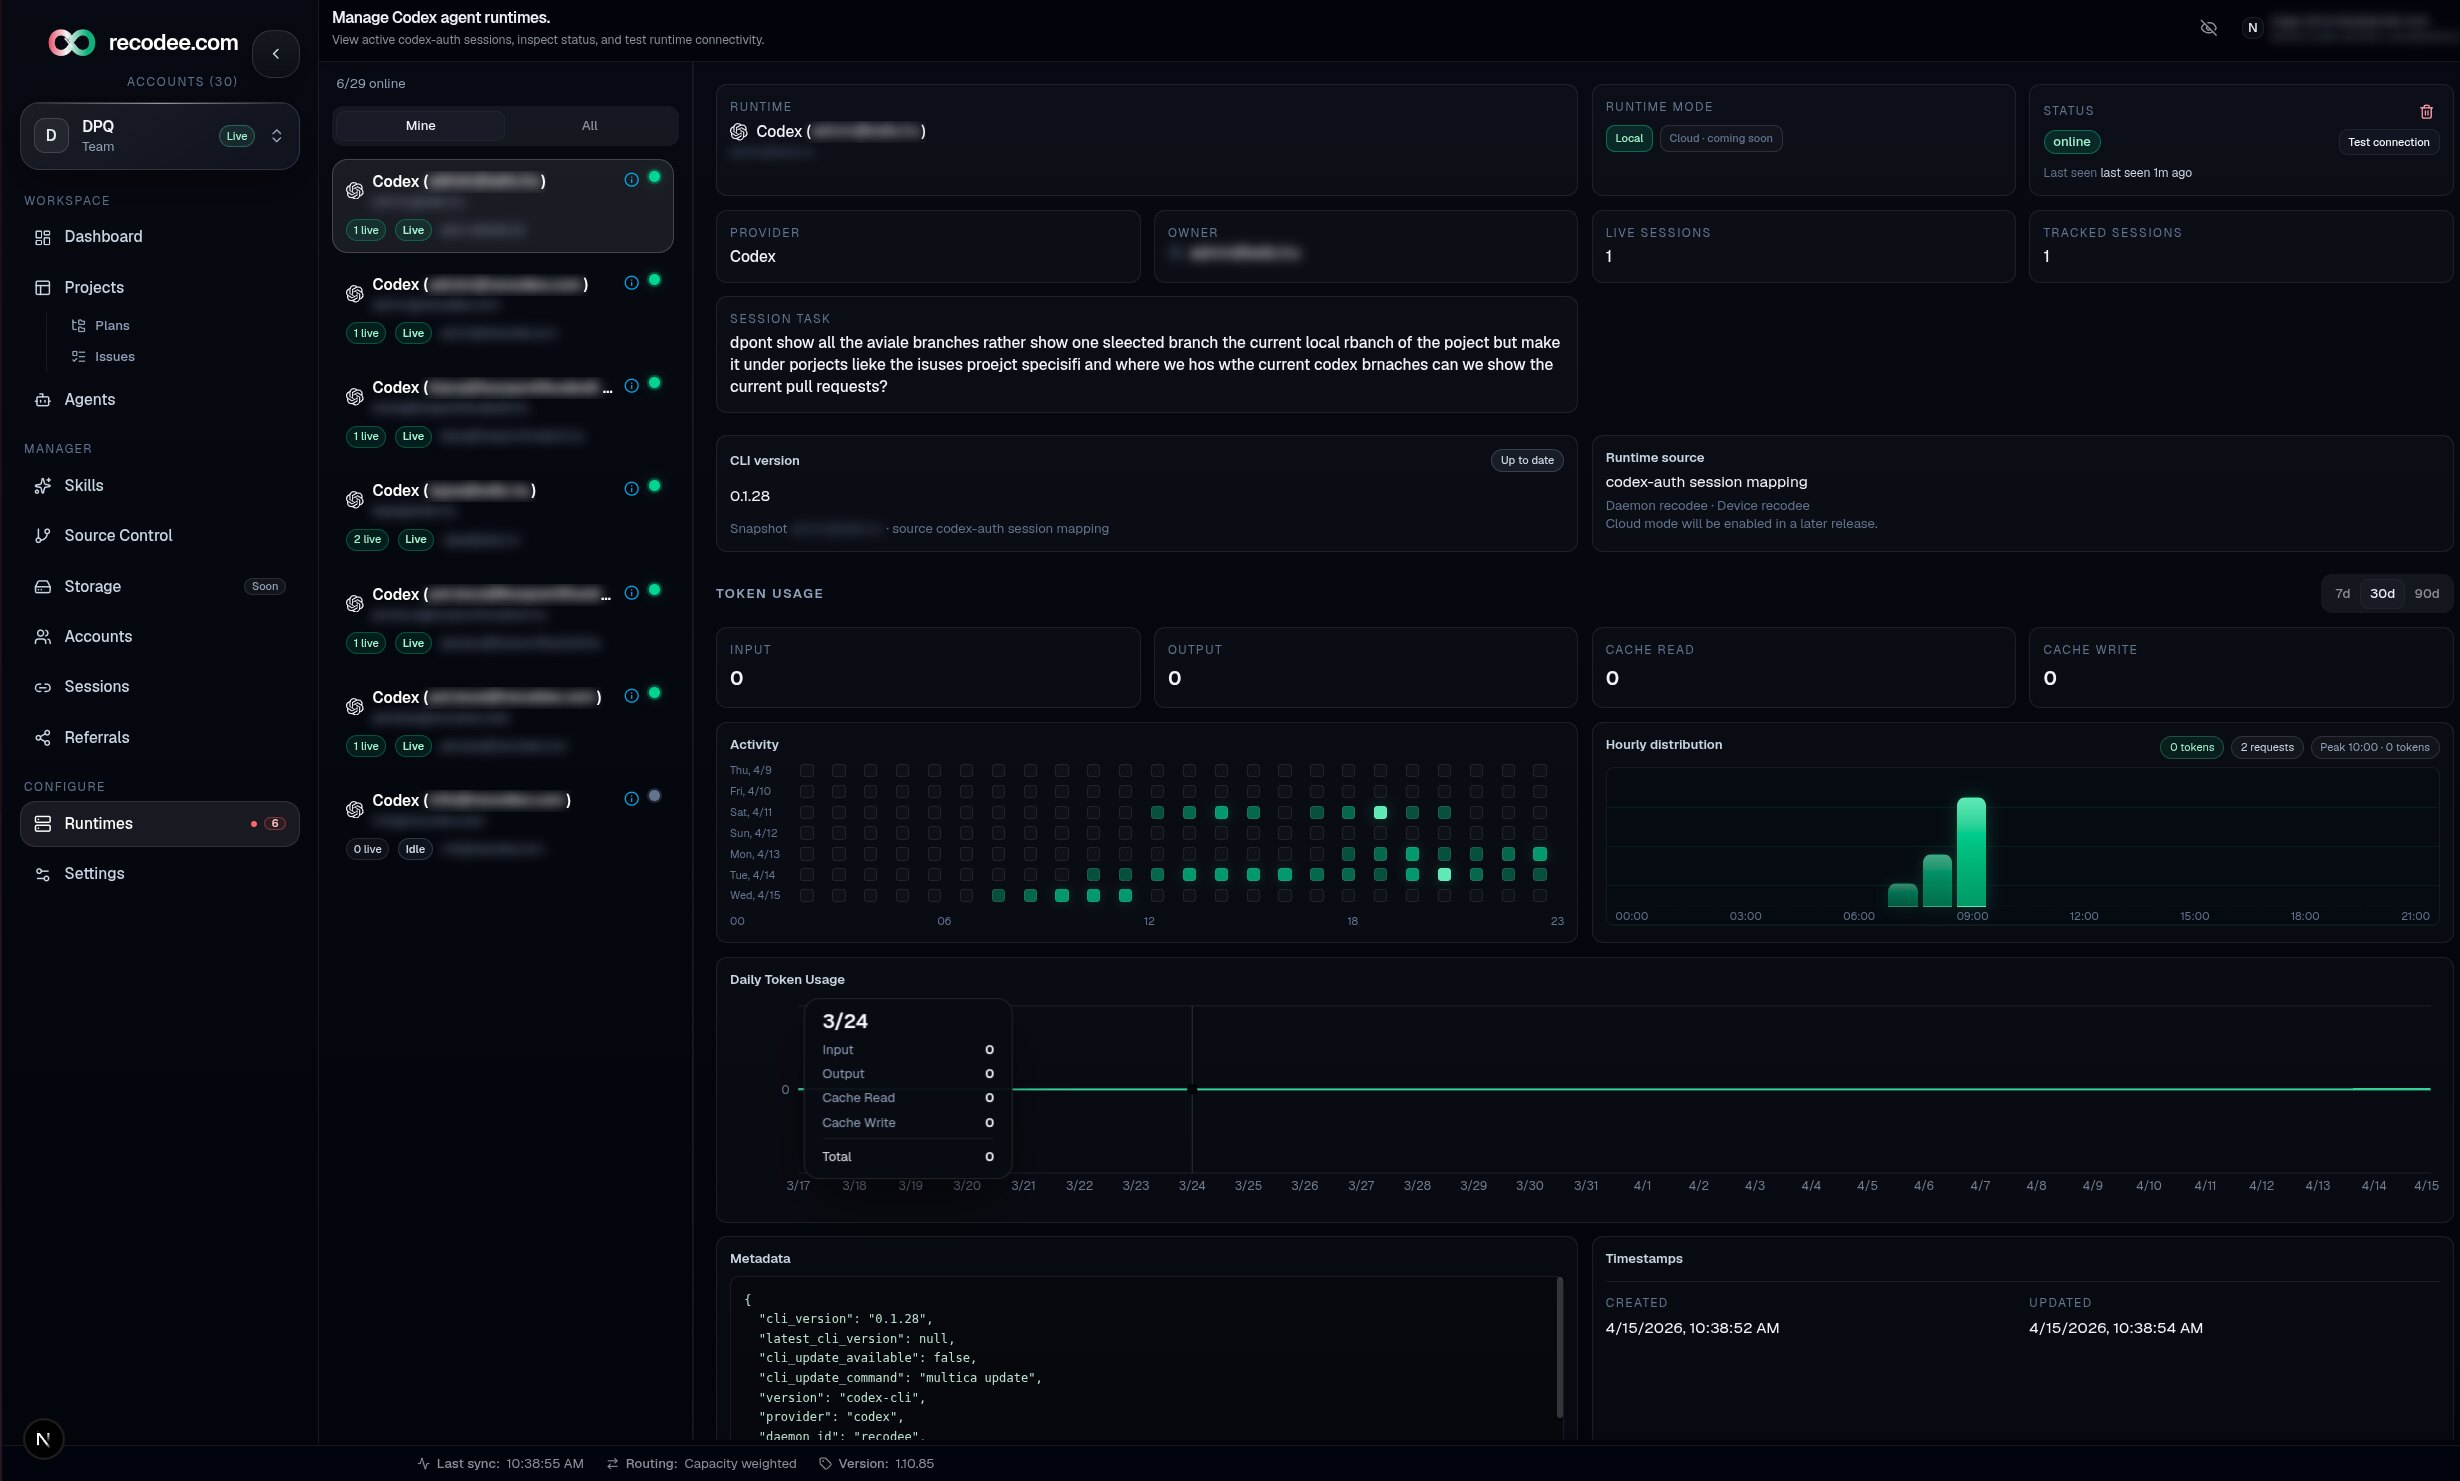Switch the runtime list to the All tab
The image size is (2460, 1481).
(x=590, y=126)
